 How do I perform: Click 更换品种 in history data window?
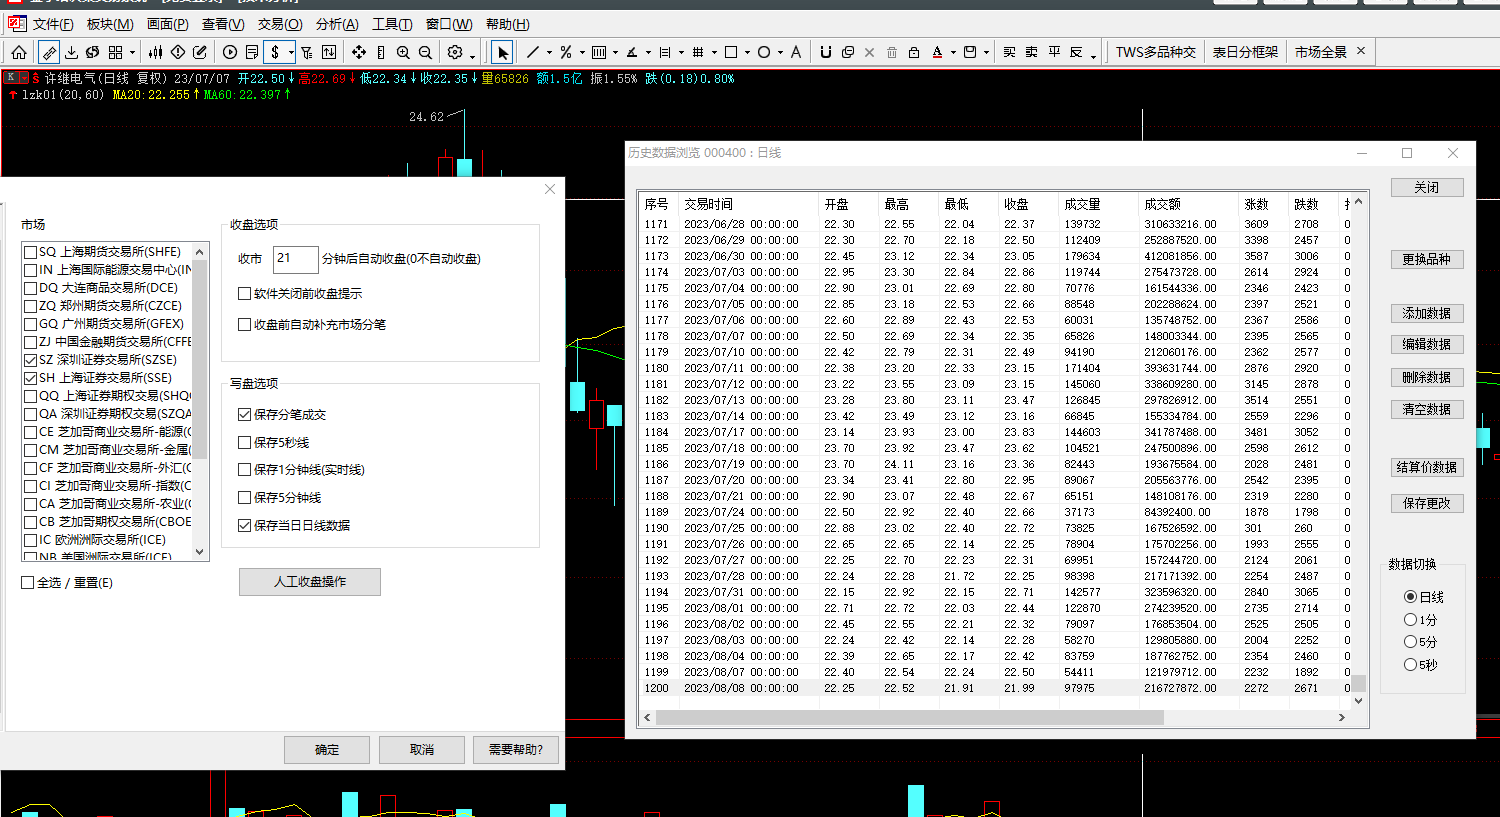pyautogui.click(x=1427, y=259)
